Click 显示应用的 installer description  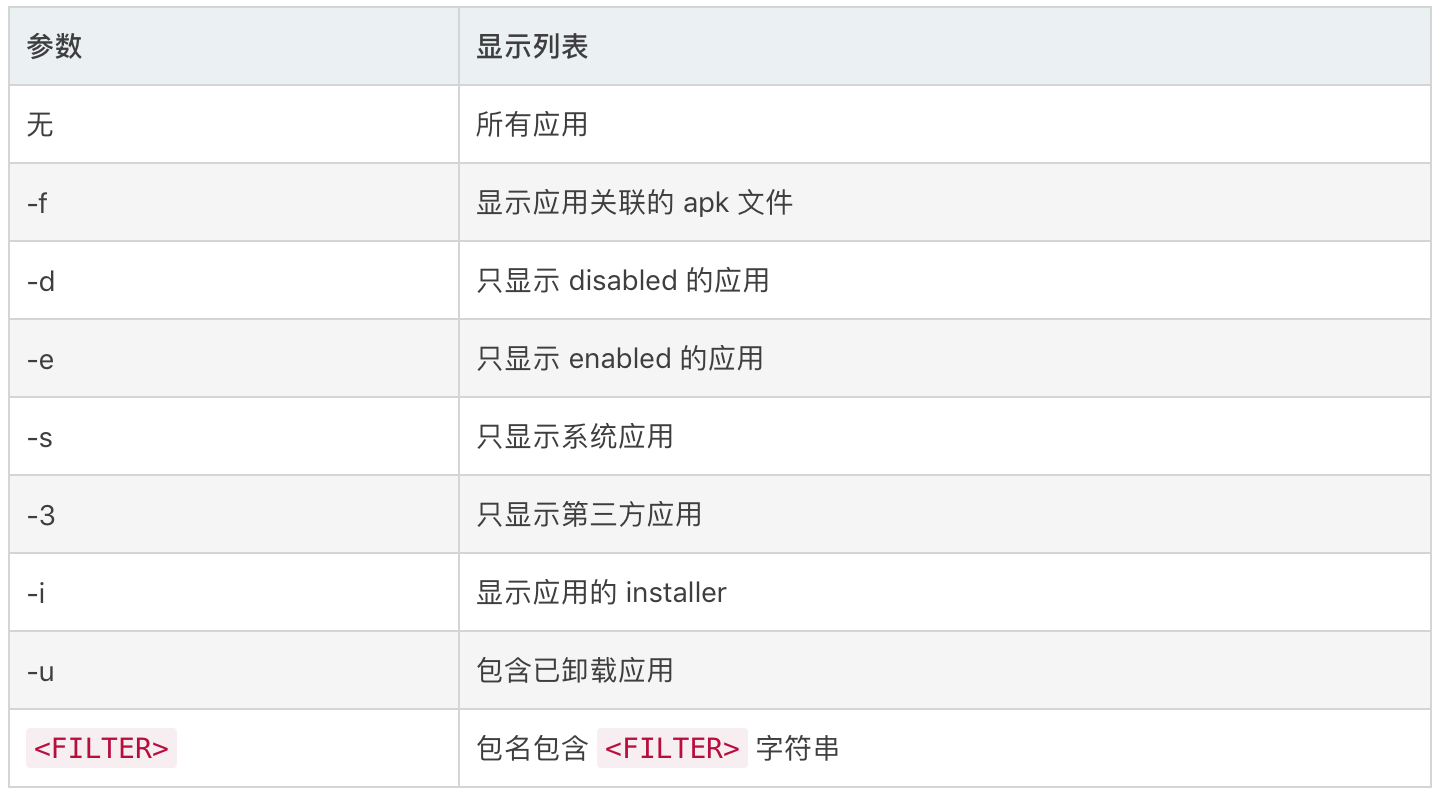pos(601,592)
